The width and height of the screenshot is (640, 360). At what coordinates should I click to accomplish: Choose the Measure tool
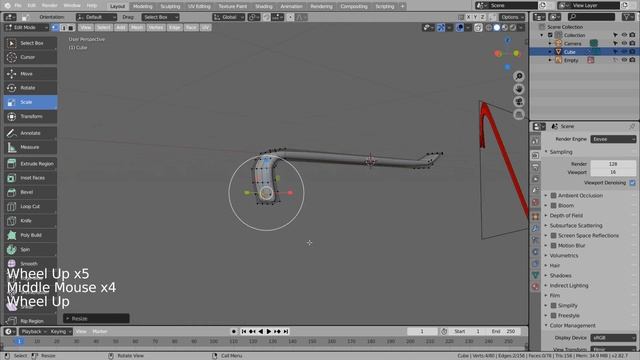pos(31,147)
